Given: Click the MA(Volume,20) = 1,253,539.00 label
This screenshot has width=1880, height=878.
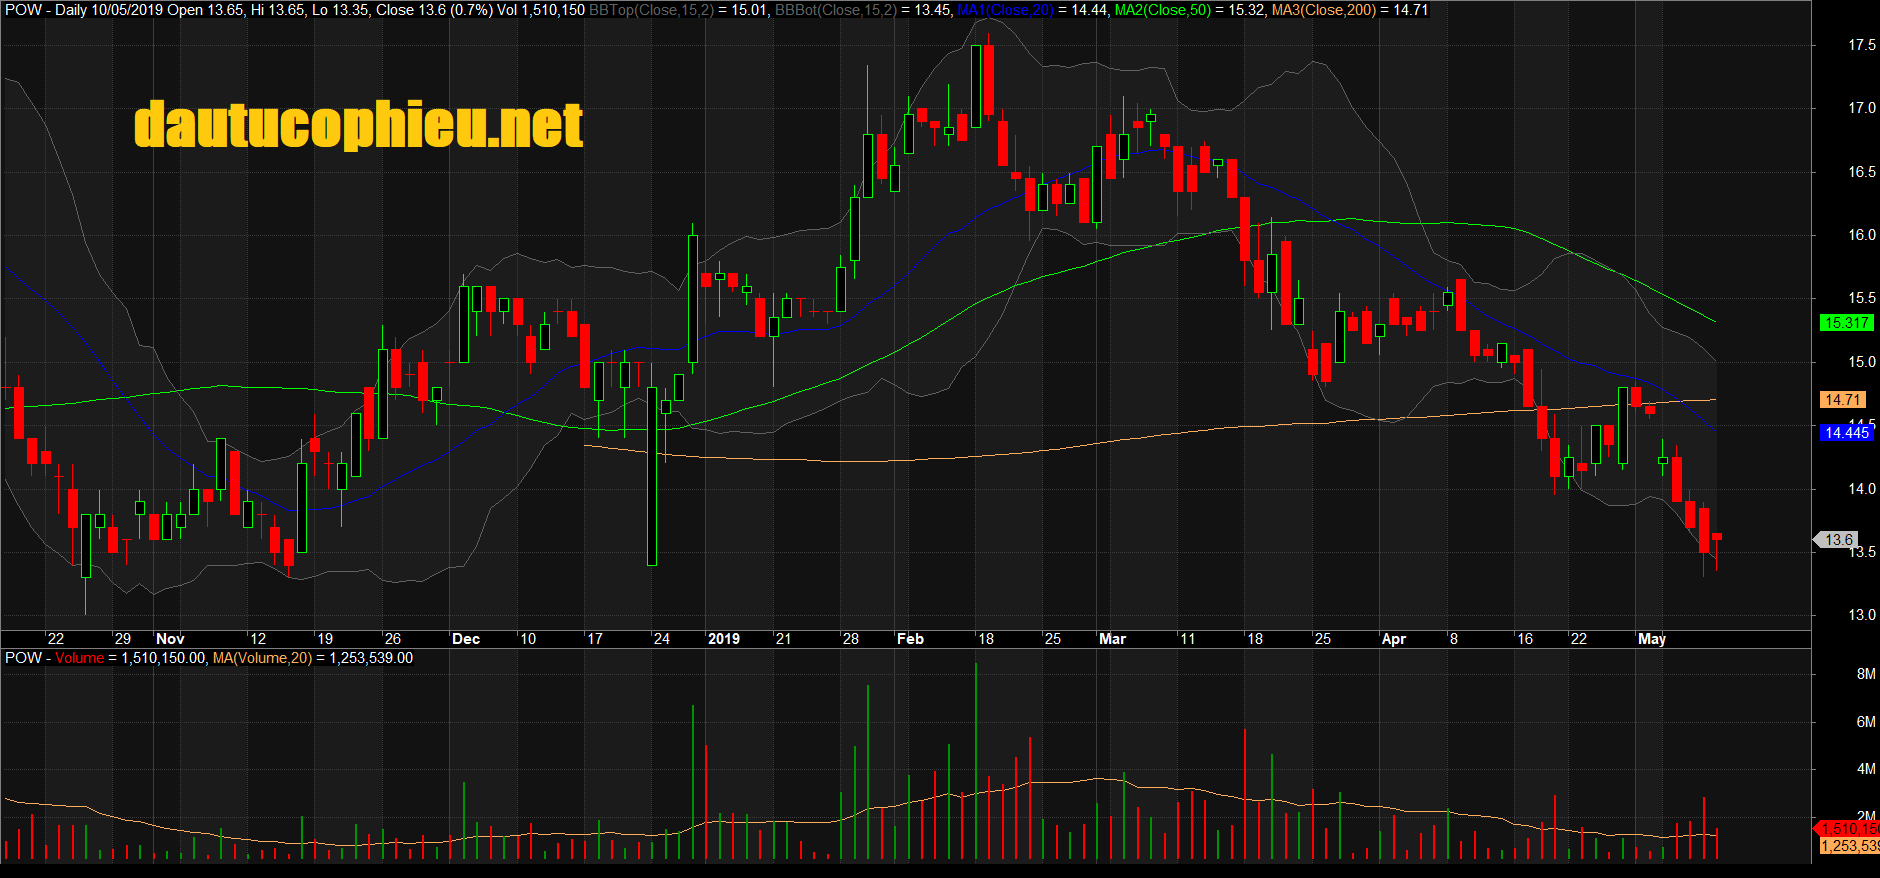Looking at the screenshot, I should pos(313,658).
